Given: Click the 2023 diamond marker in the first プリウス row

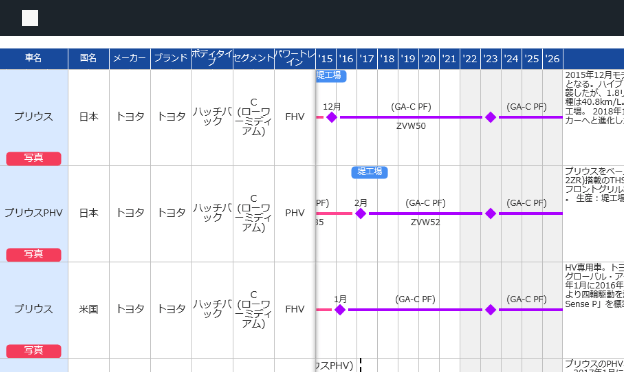Looking at the screenshot, I should (x=491, y=117).
